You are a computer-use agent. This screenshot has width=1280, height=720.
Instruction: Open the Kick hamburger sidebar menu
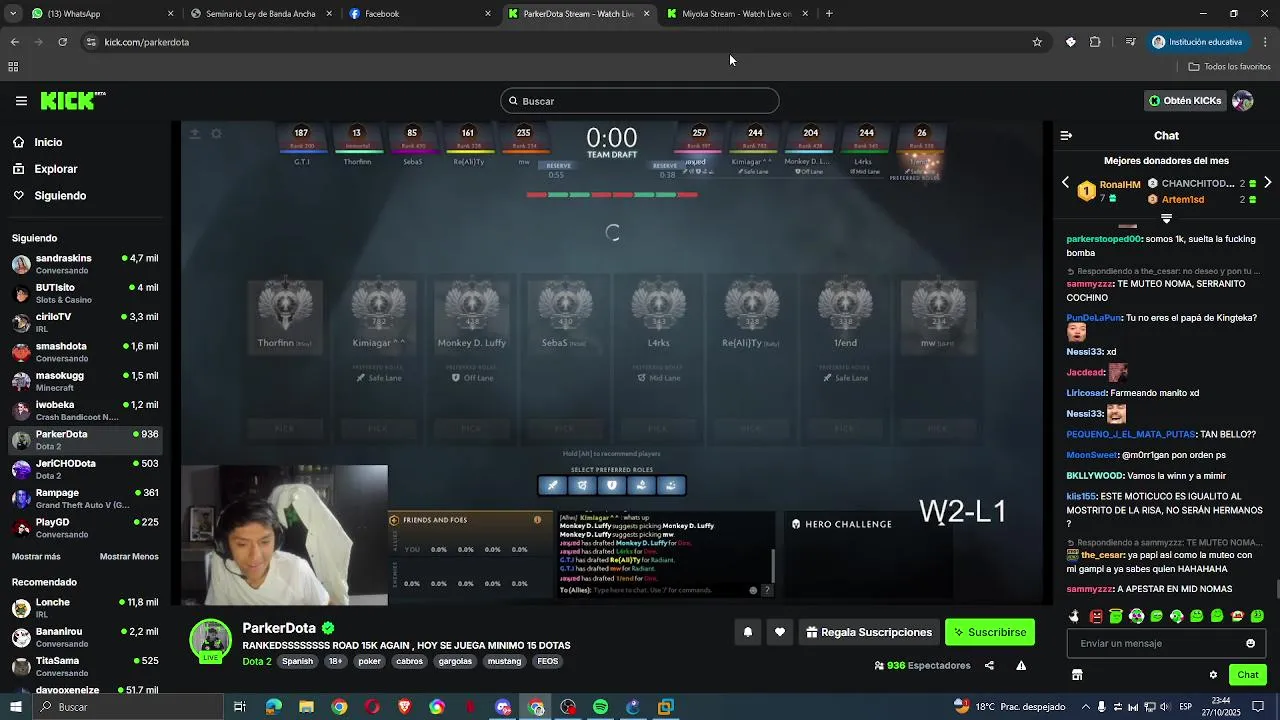pyautogui.click(x=21, y=101)
